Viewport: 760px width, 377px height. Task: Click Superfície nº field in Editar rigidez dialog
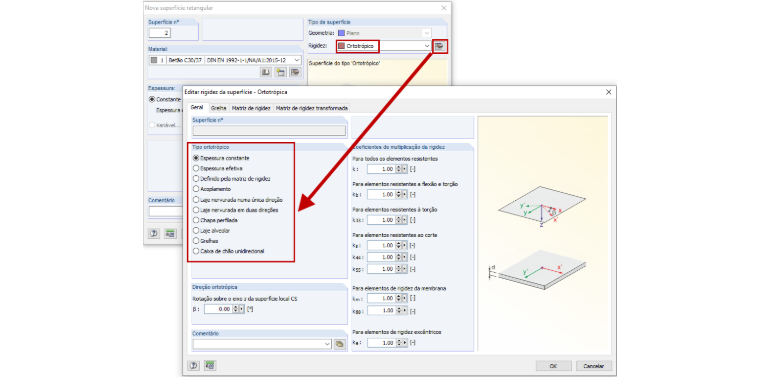pyautogui.click(x=269, y=130)
